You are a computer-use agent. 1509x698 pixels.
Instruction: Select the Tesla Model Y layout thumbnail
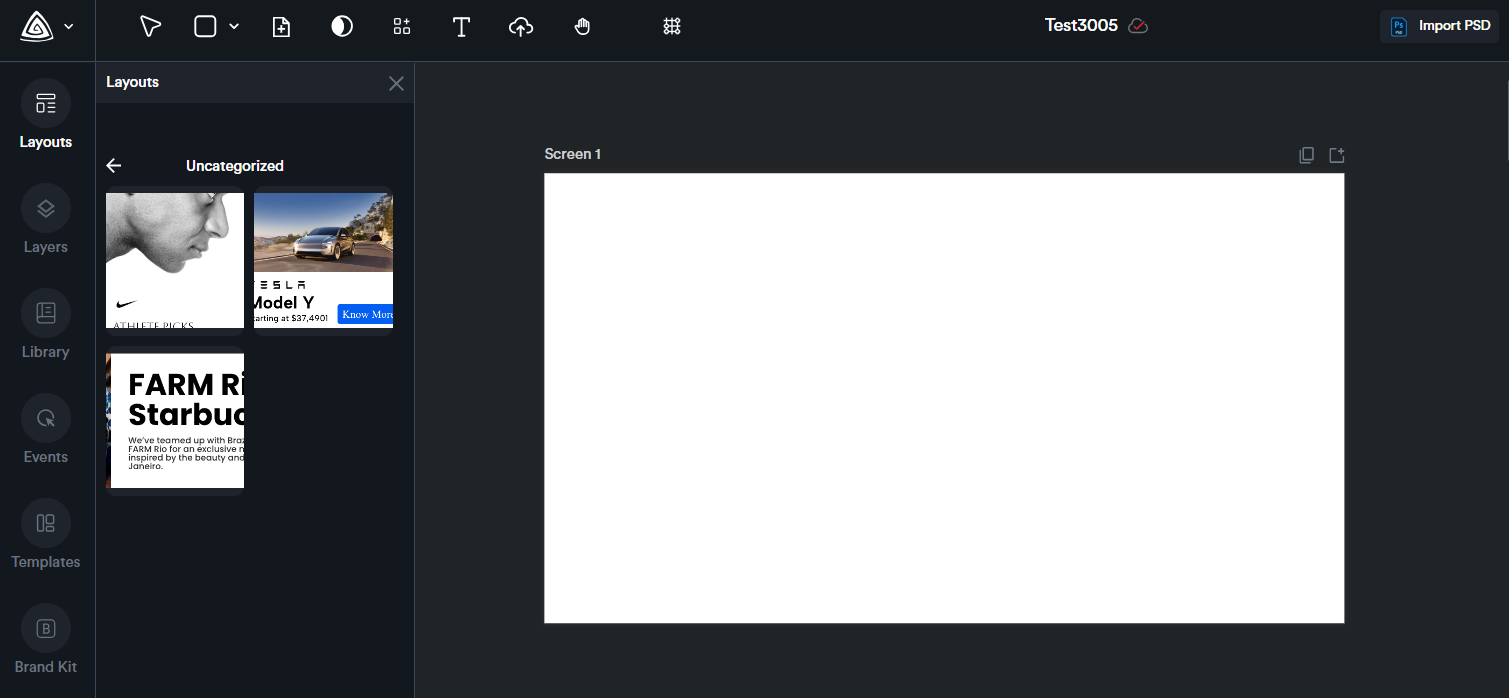click(x=323, y=260)
